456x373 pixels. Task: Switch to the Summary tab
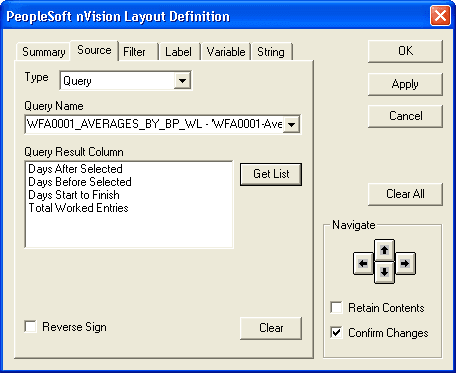click(43, 52)
